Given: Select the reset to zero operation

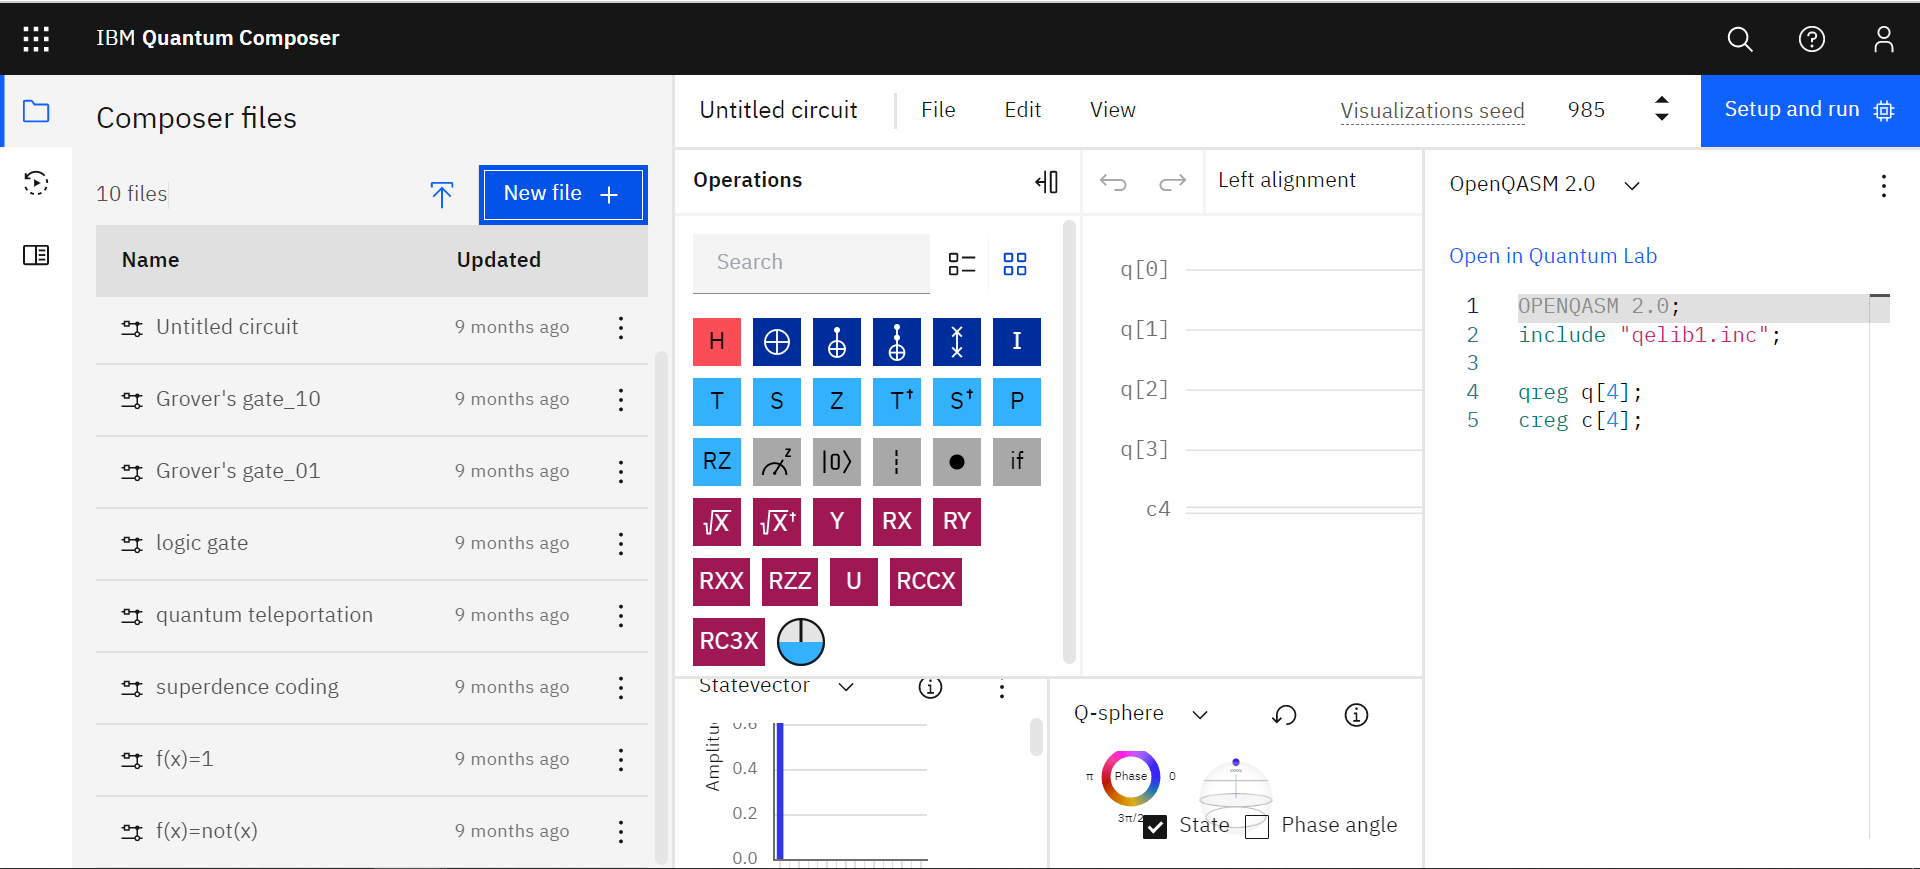Looking at the screenshot, I should (837, 462).
